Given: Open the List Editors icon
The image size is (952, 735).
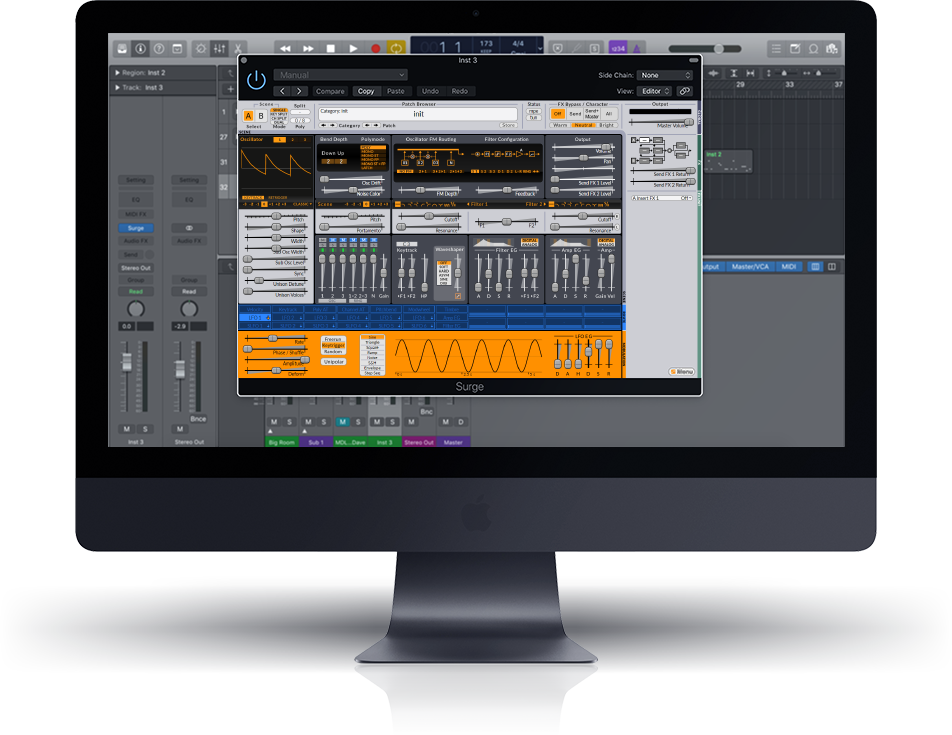Looking at the screenshot, I should click(776, 49).
